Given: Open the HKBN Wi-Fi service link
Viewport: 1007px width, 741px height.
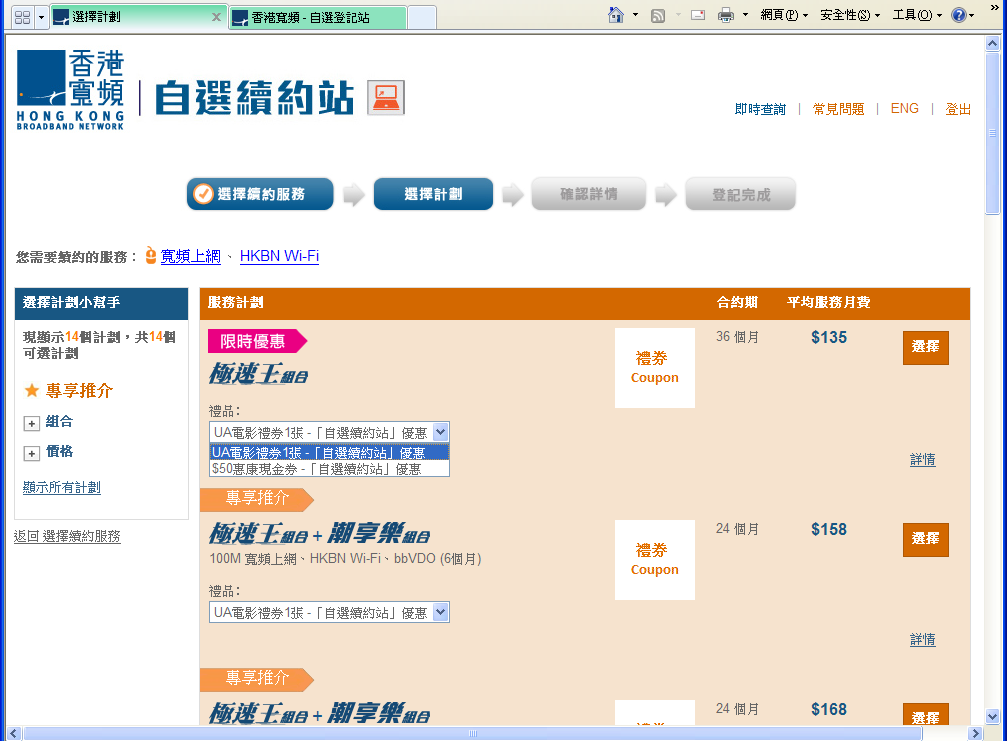Looking at the screenshot, I should (279, 256).
